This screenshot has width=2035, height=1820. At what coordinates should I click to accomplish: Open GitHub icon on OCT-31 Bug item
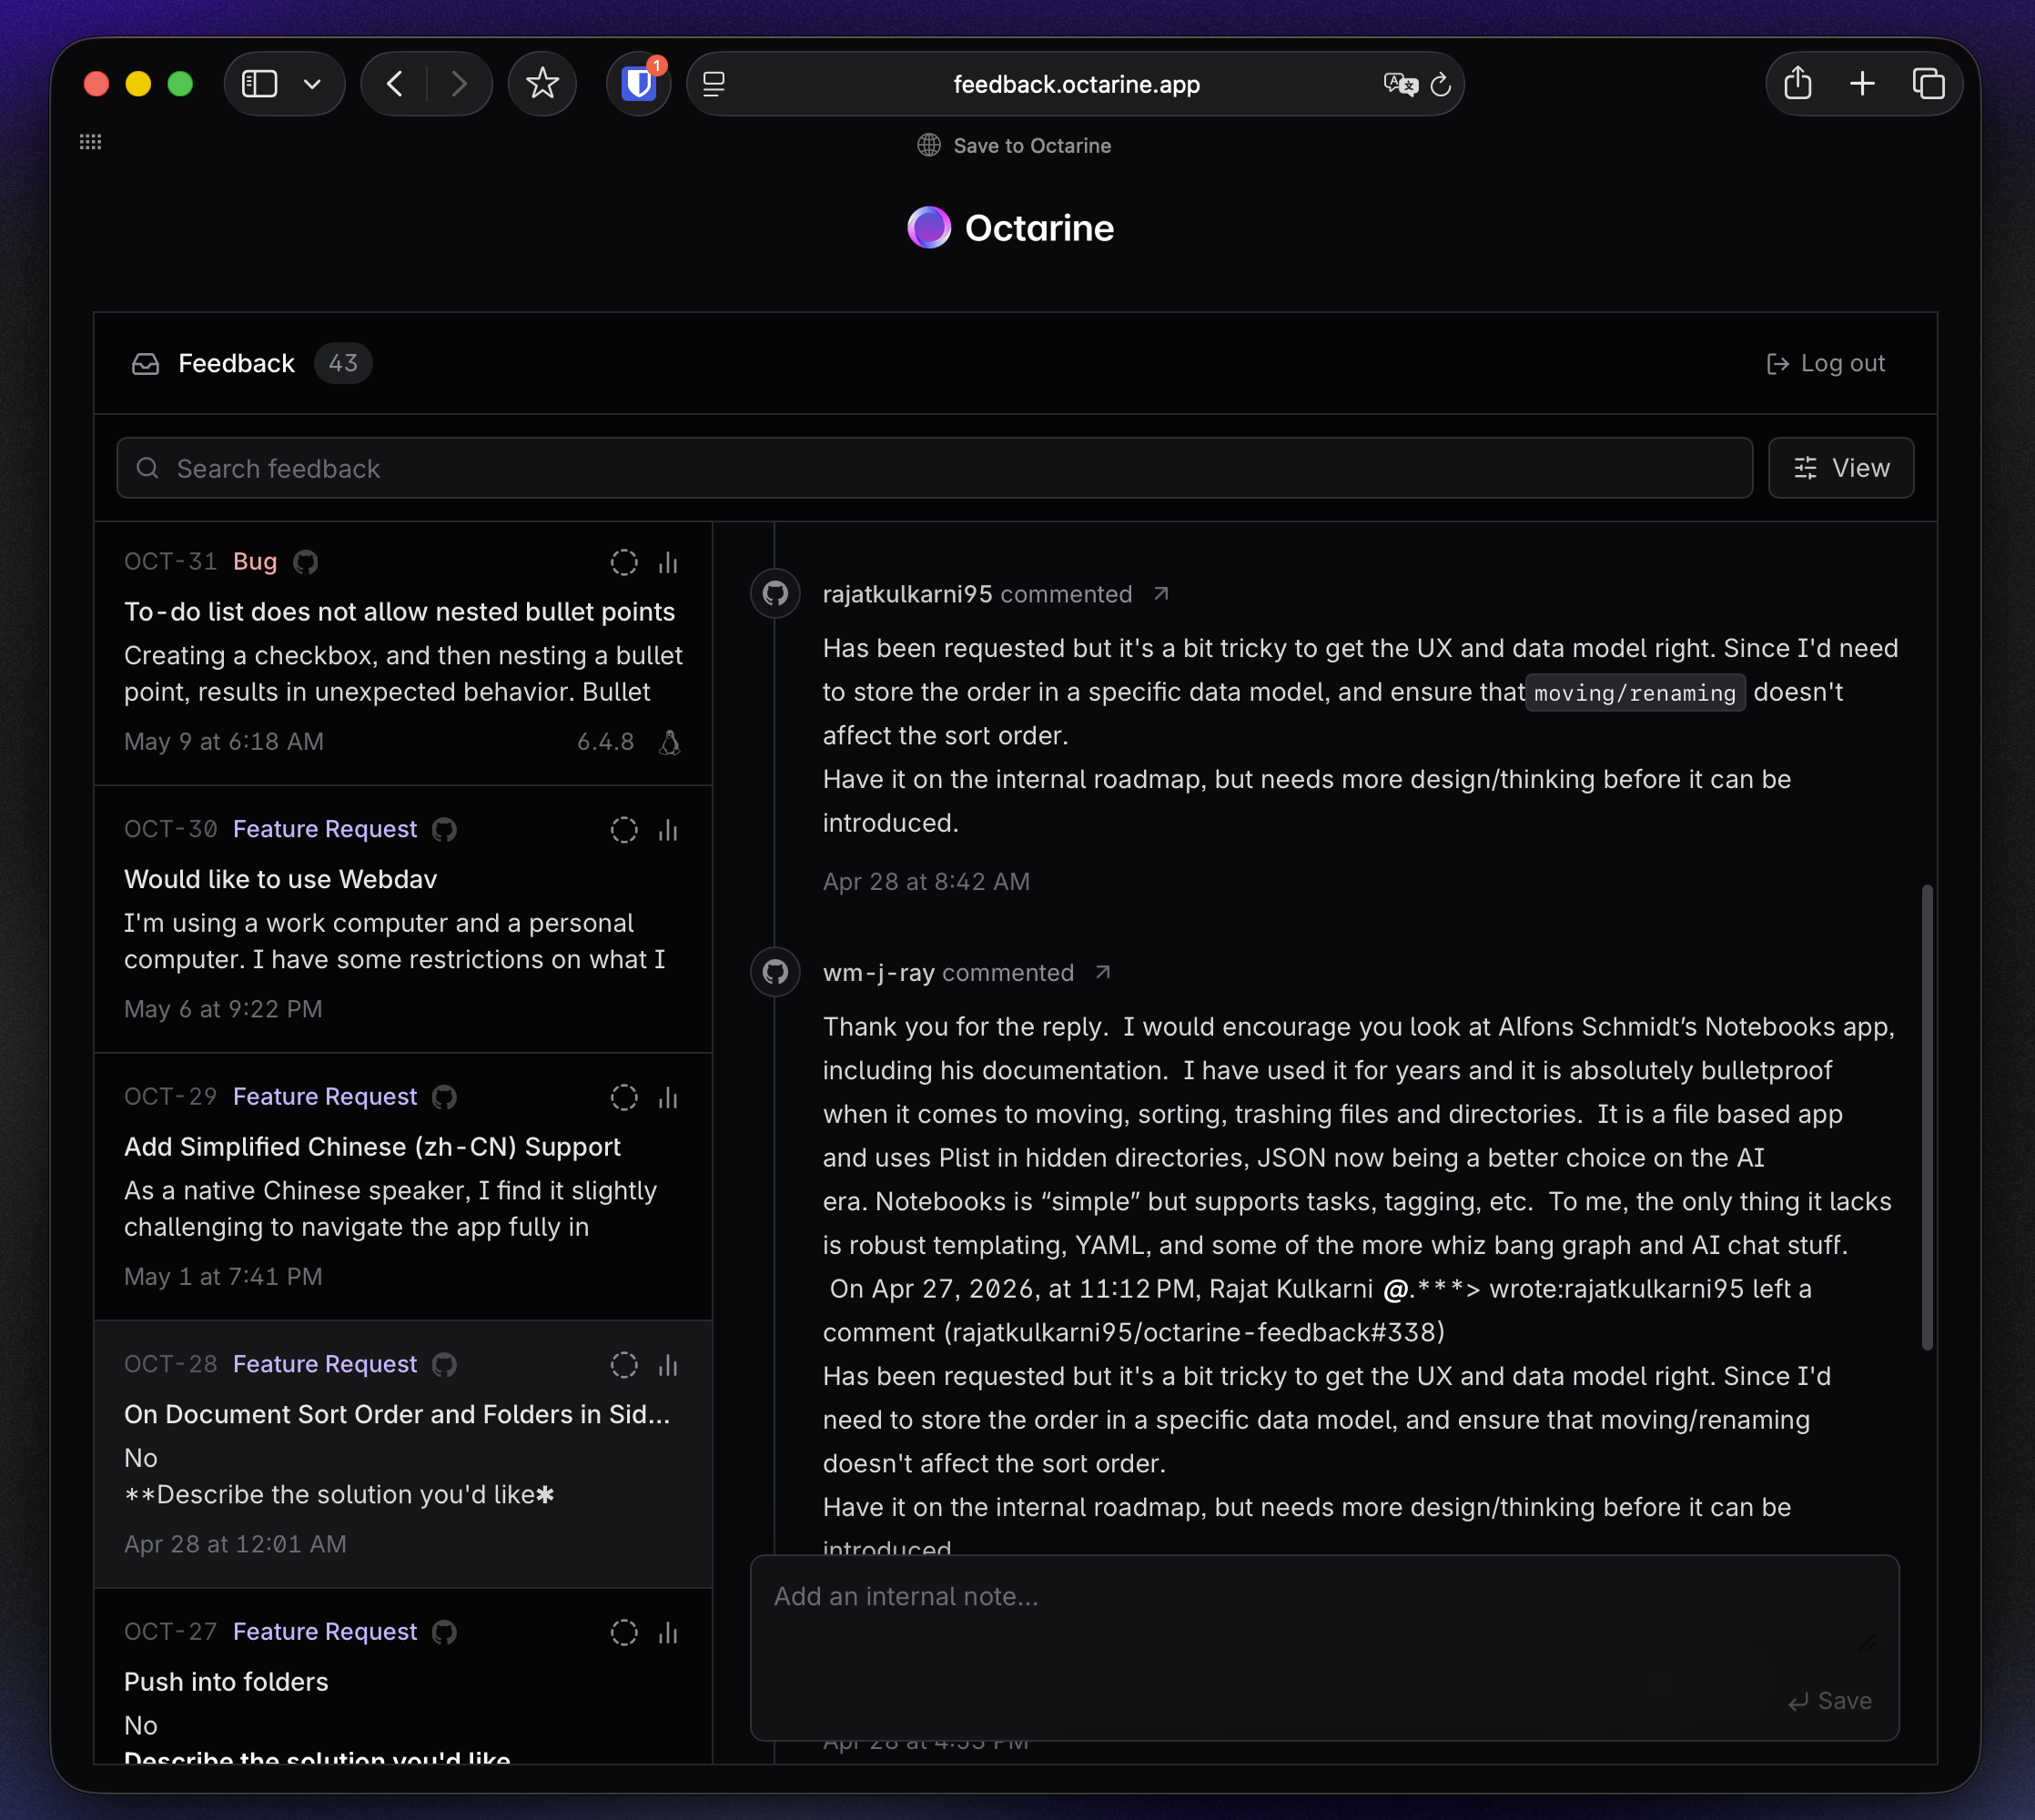click(x=306, y=563)
